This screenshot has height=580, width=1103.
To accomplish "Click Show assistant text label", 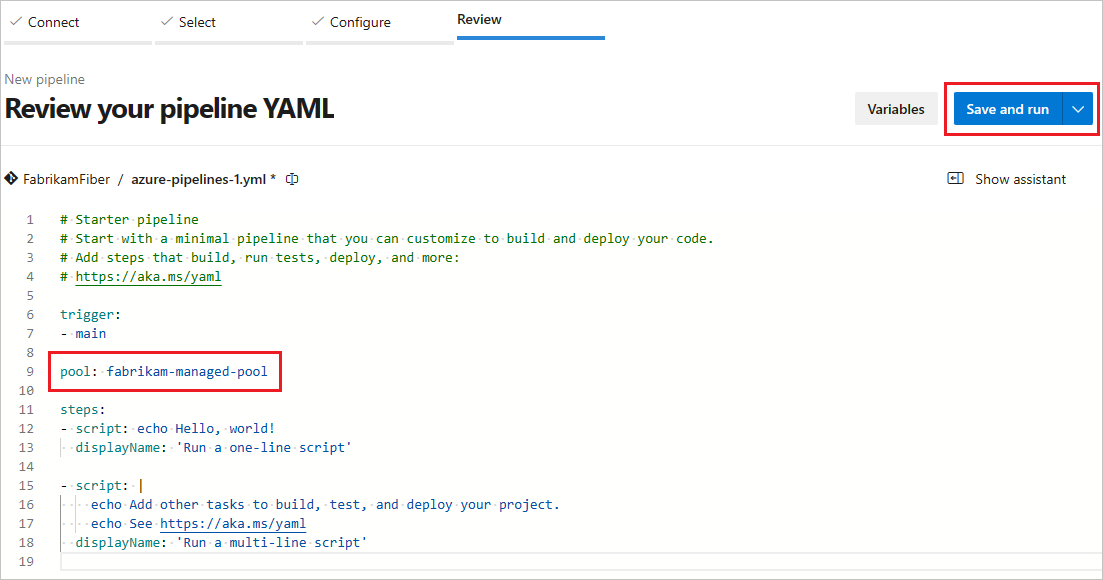I will tap(1020, 179).
